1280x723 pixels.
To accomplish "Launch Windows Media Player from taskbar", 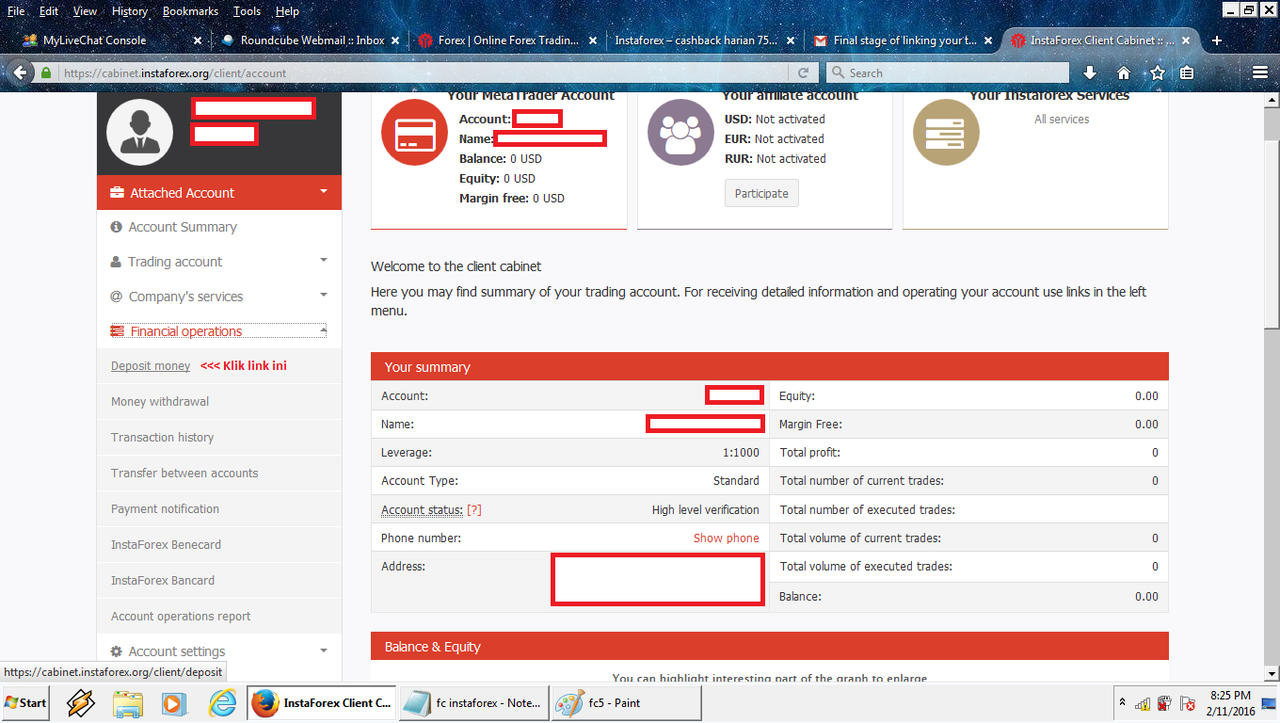I will coord(173,703).
